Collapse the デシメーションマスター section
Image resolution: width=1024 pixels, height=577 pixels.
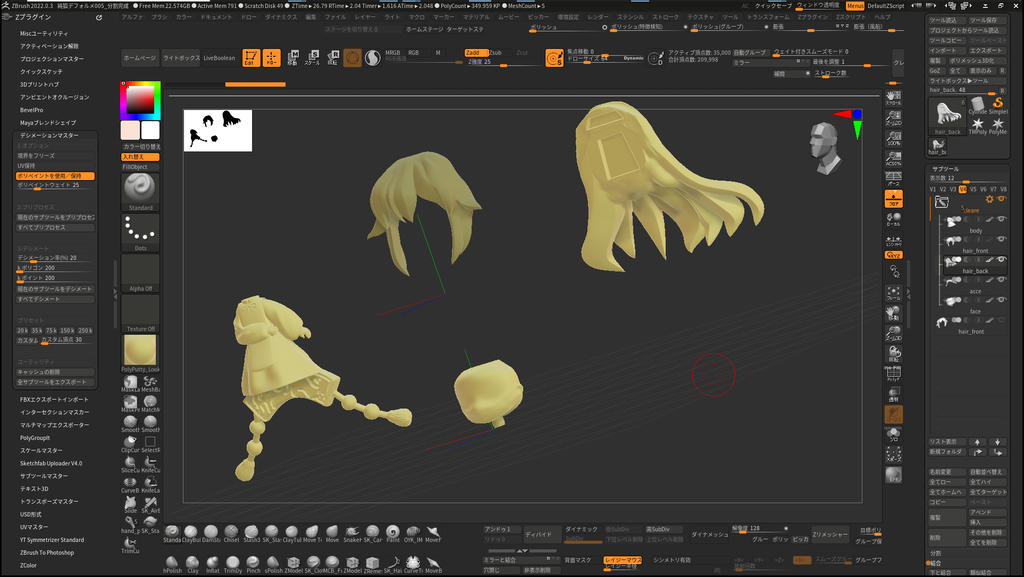click(x=49, y=135)
